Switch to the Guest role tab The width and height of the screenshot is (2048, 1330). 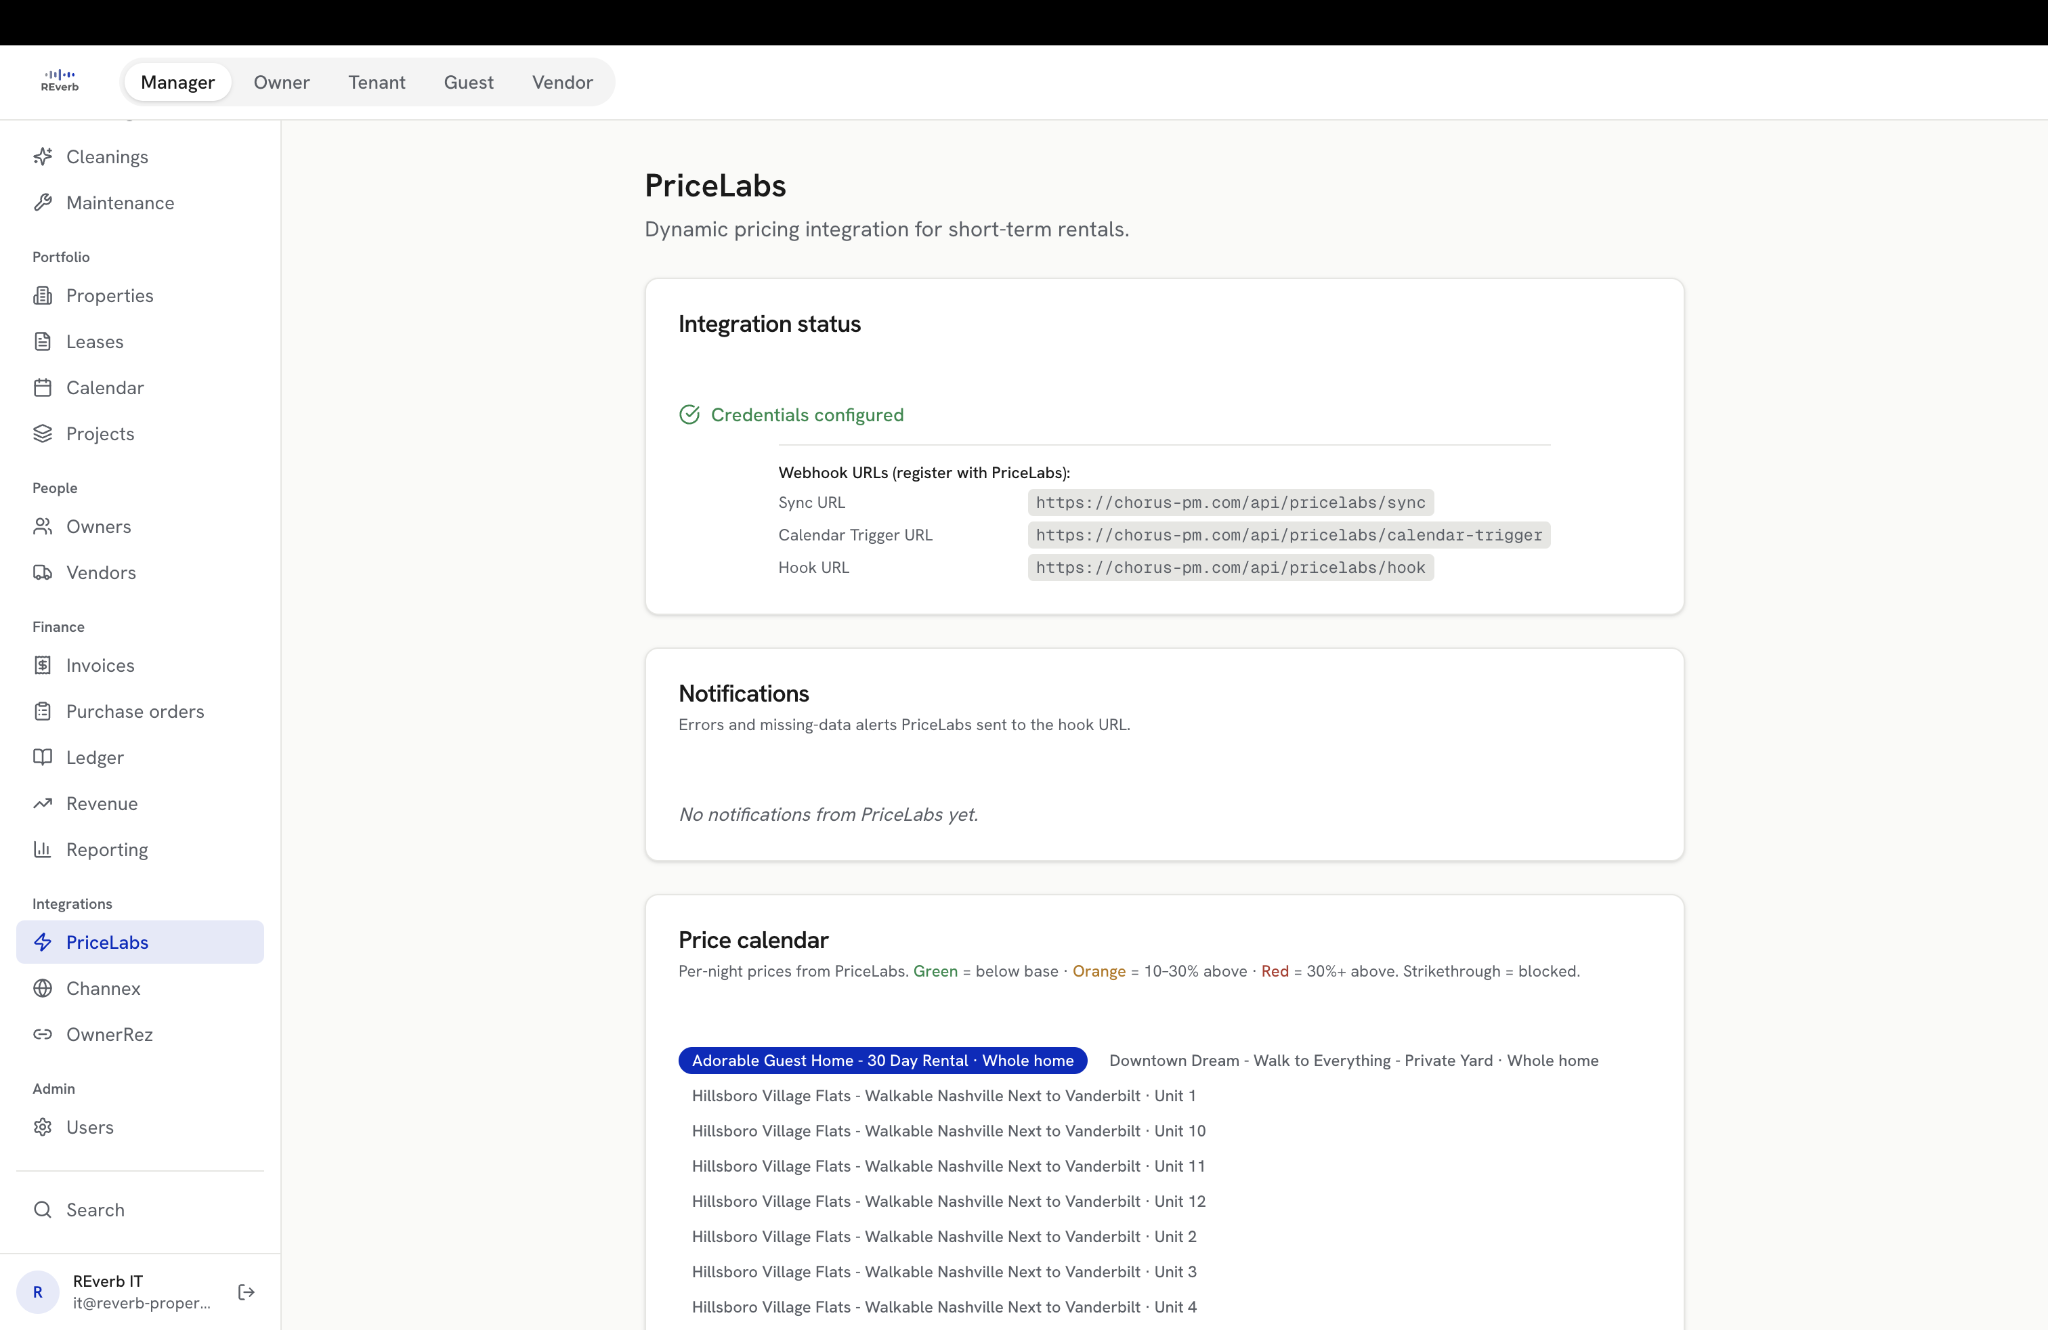coord(469,82)
